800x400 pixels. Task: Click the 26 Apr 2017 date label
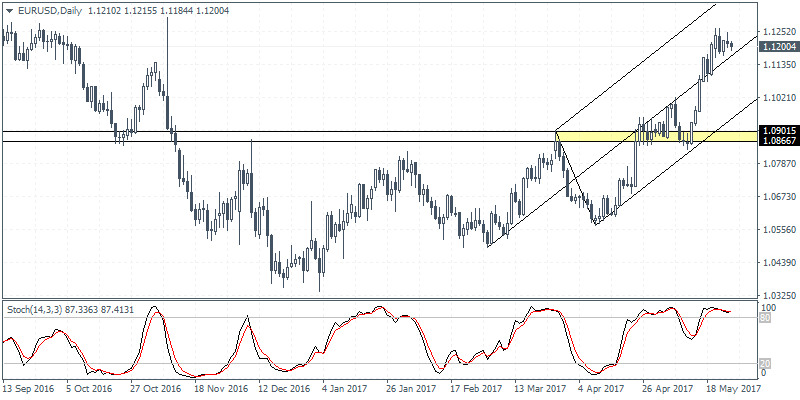click(x=668, y=388)
